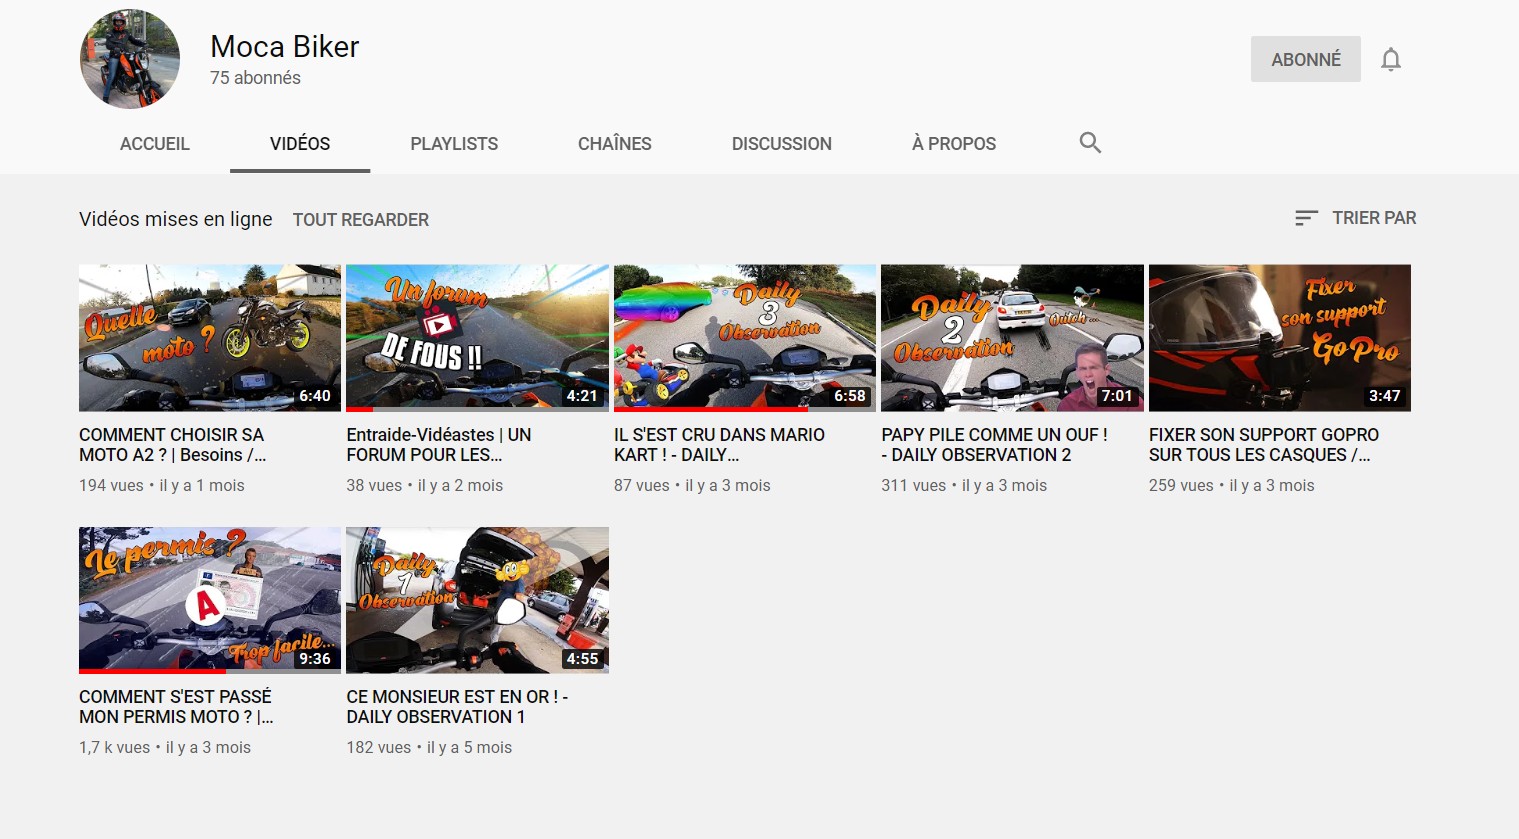Switch to the À PROPOS tab
Image resolution: width=1519 pixels, height=839 pixels.
tap(954, 144)
